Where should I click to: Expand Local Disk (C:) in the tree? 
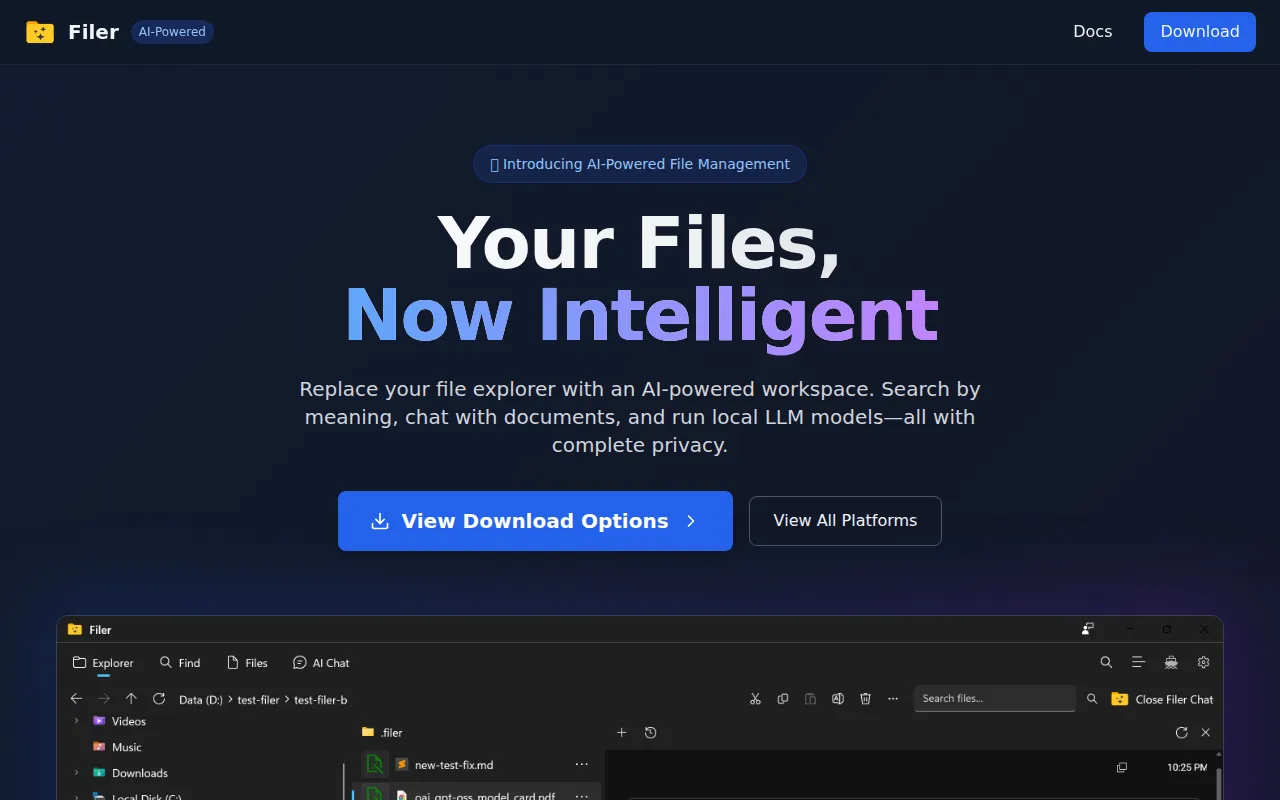76,796
